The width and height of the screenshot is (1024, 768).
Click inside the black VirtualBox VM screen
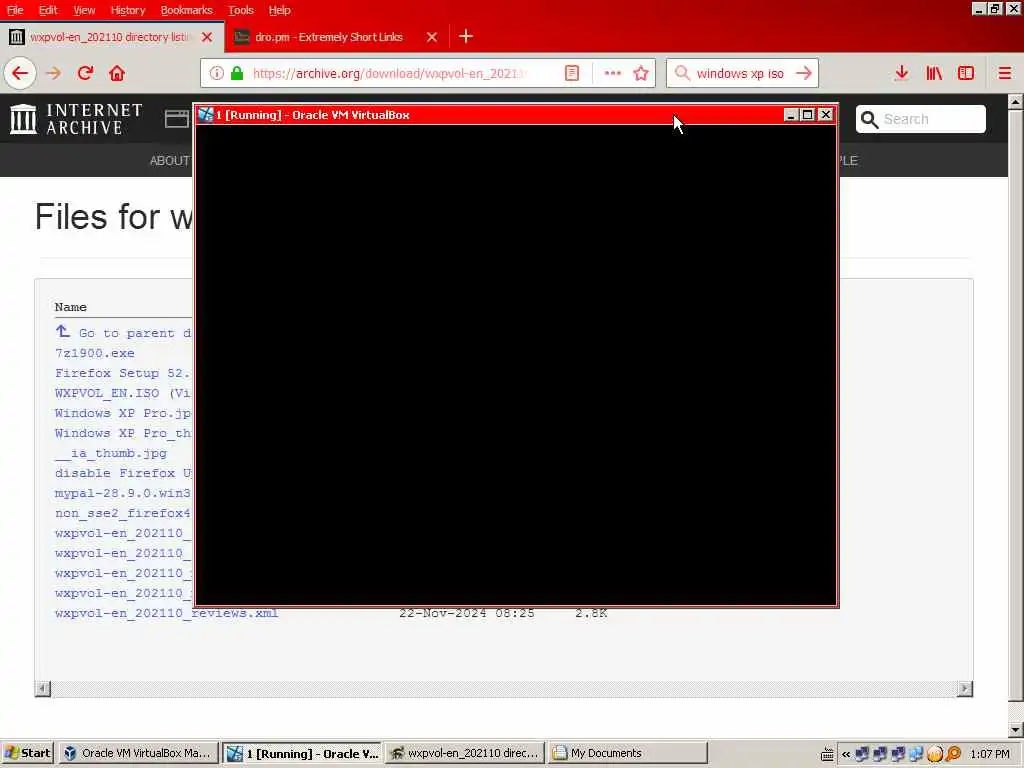pos(516,364)
